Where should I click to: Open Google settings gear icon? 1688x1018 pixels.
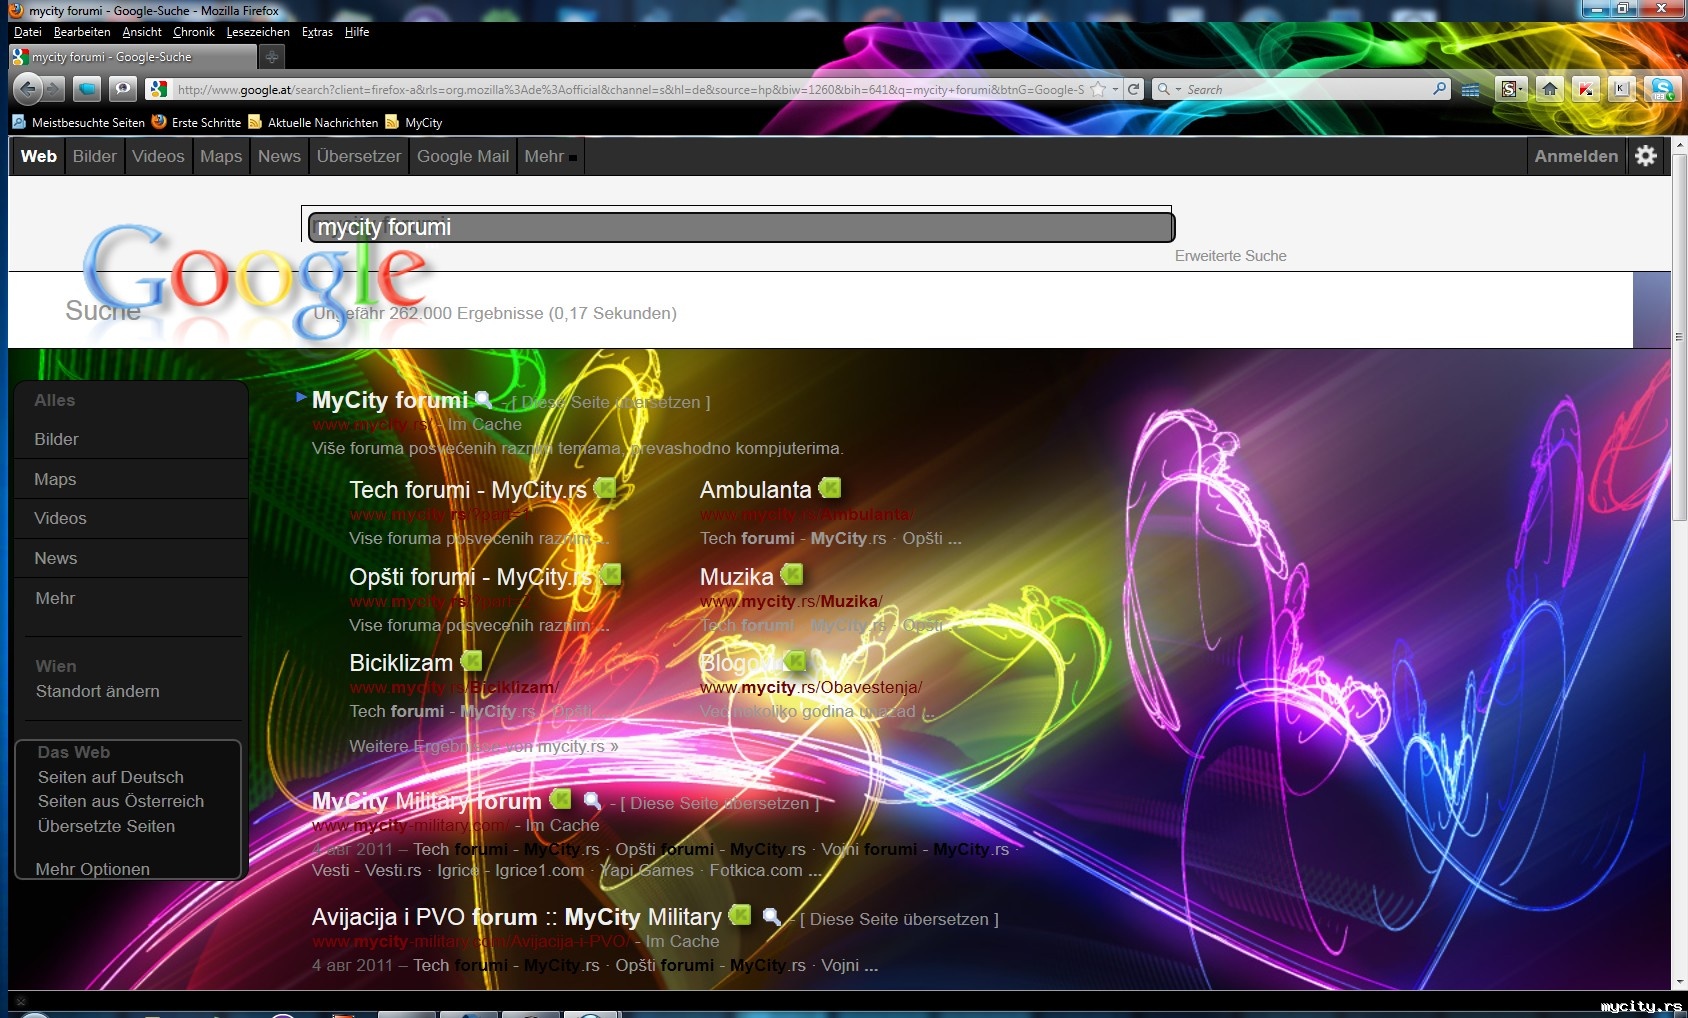click(1646, 156)
